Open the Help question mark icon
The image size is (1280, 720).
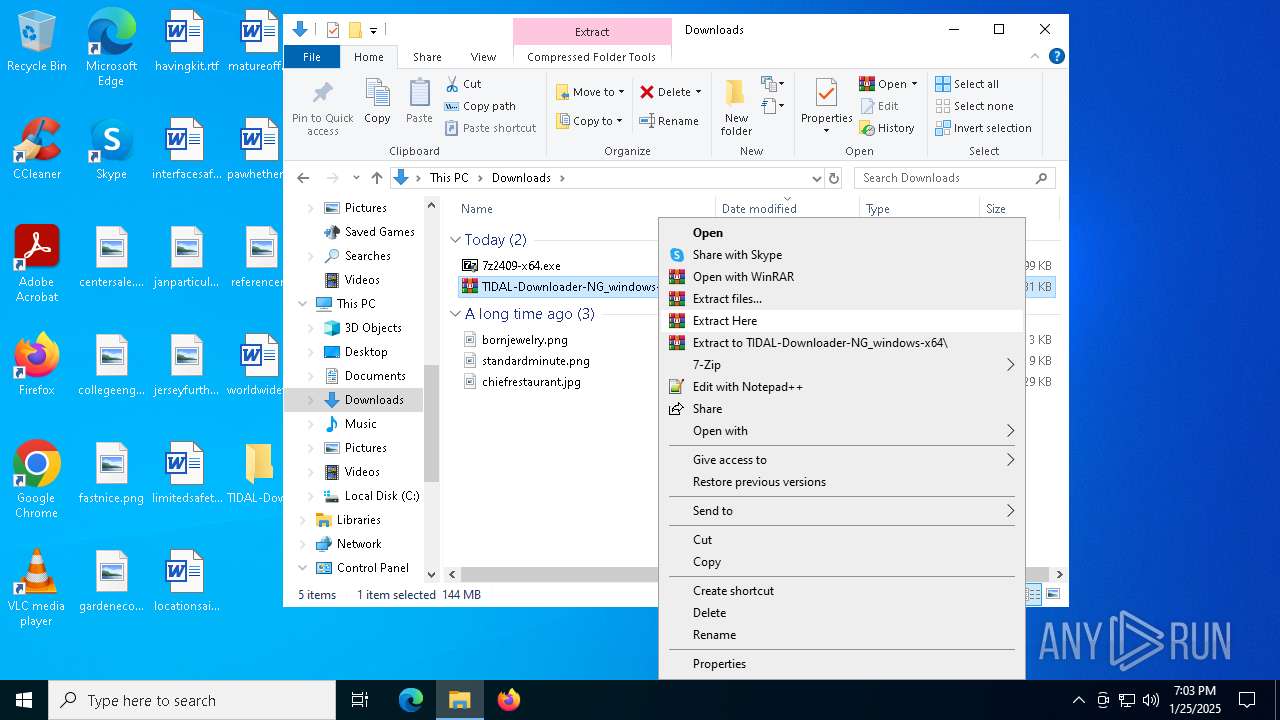point(1057,57)
